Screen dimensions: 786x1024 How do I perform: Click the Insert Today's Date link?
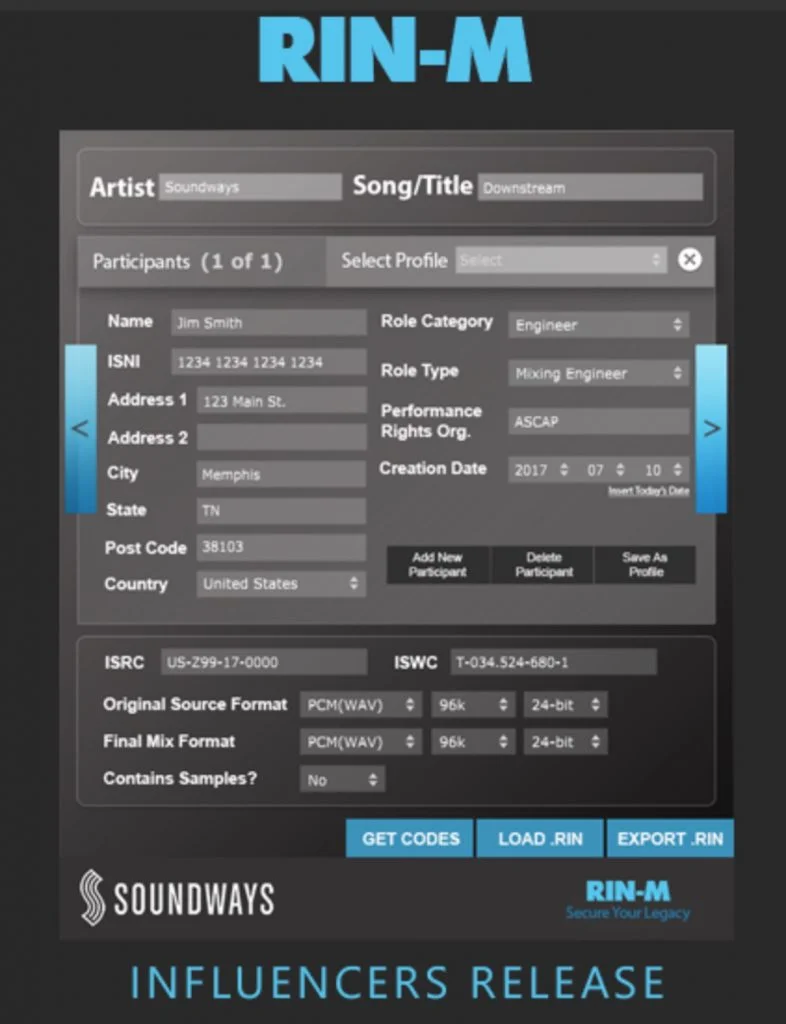click(648, 491)
